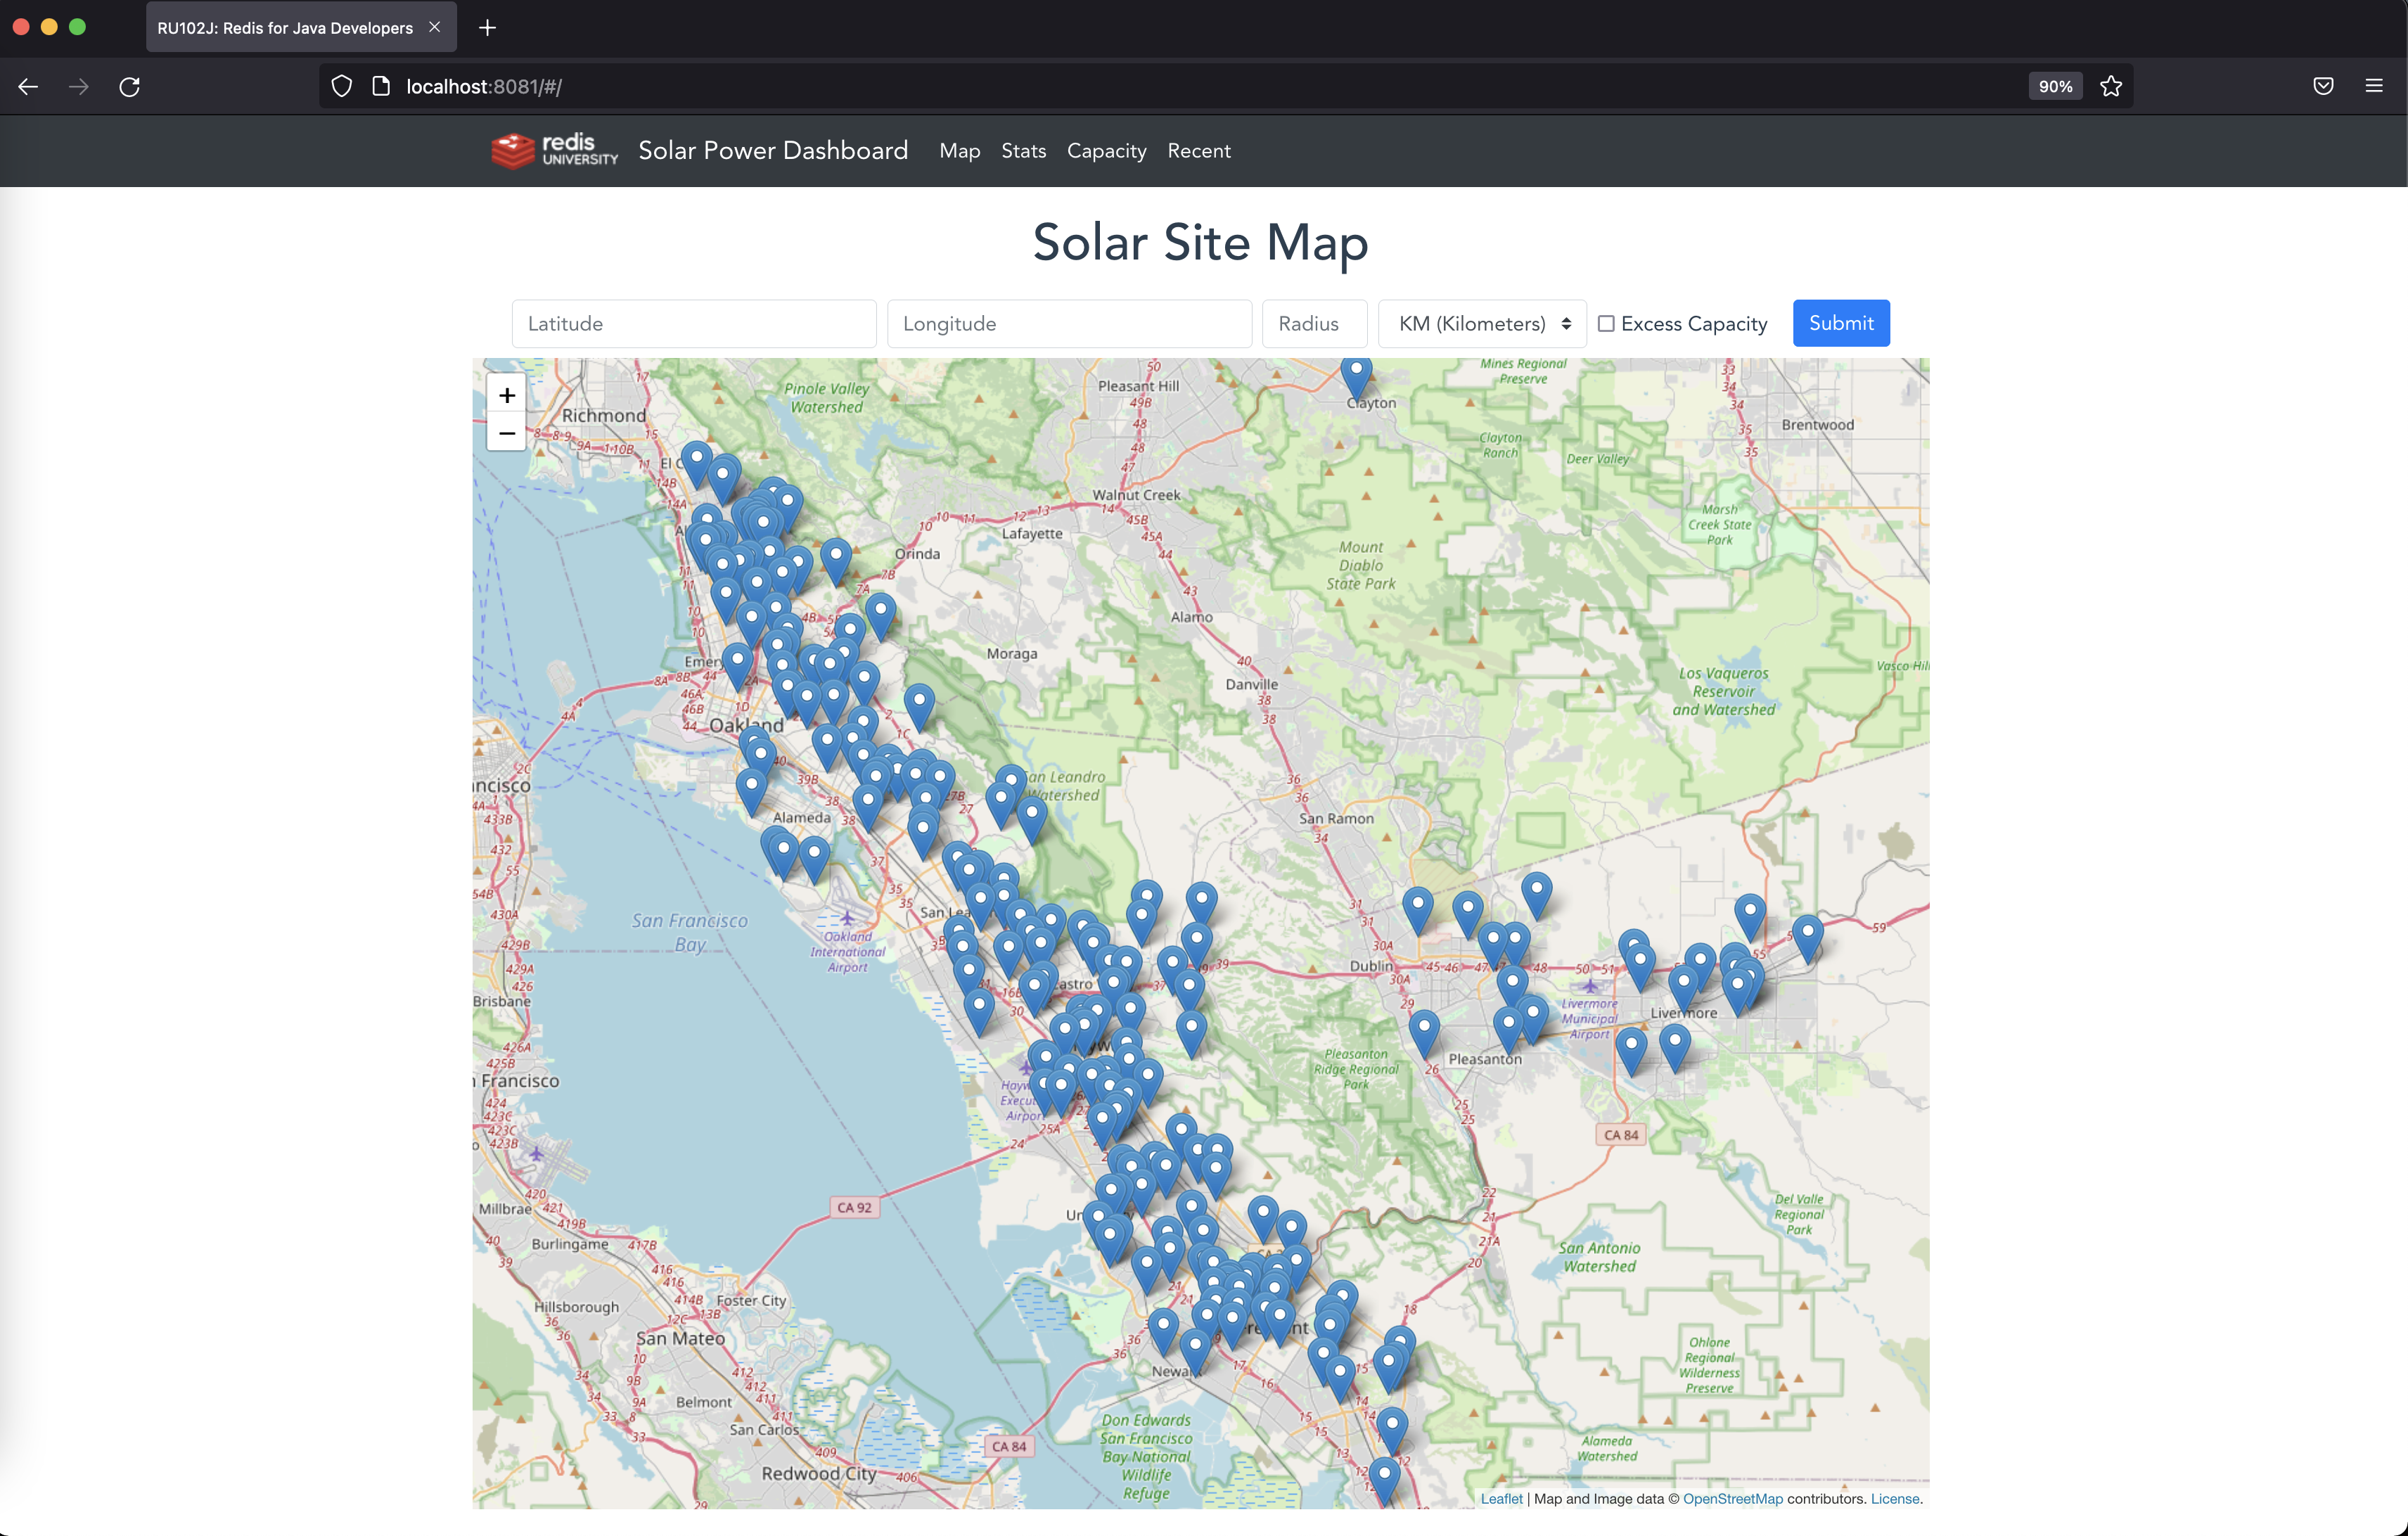The height and width of the screenshot is (1536, 2408).
Task: Open the Firefox hamburger menu
Action: 2373,87
